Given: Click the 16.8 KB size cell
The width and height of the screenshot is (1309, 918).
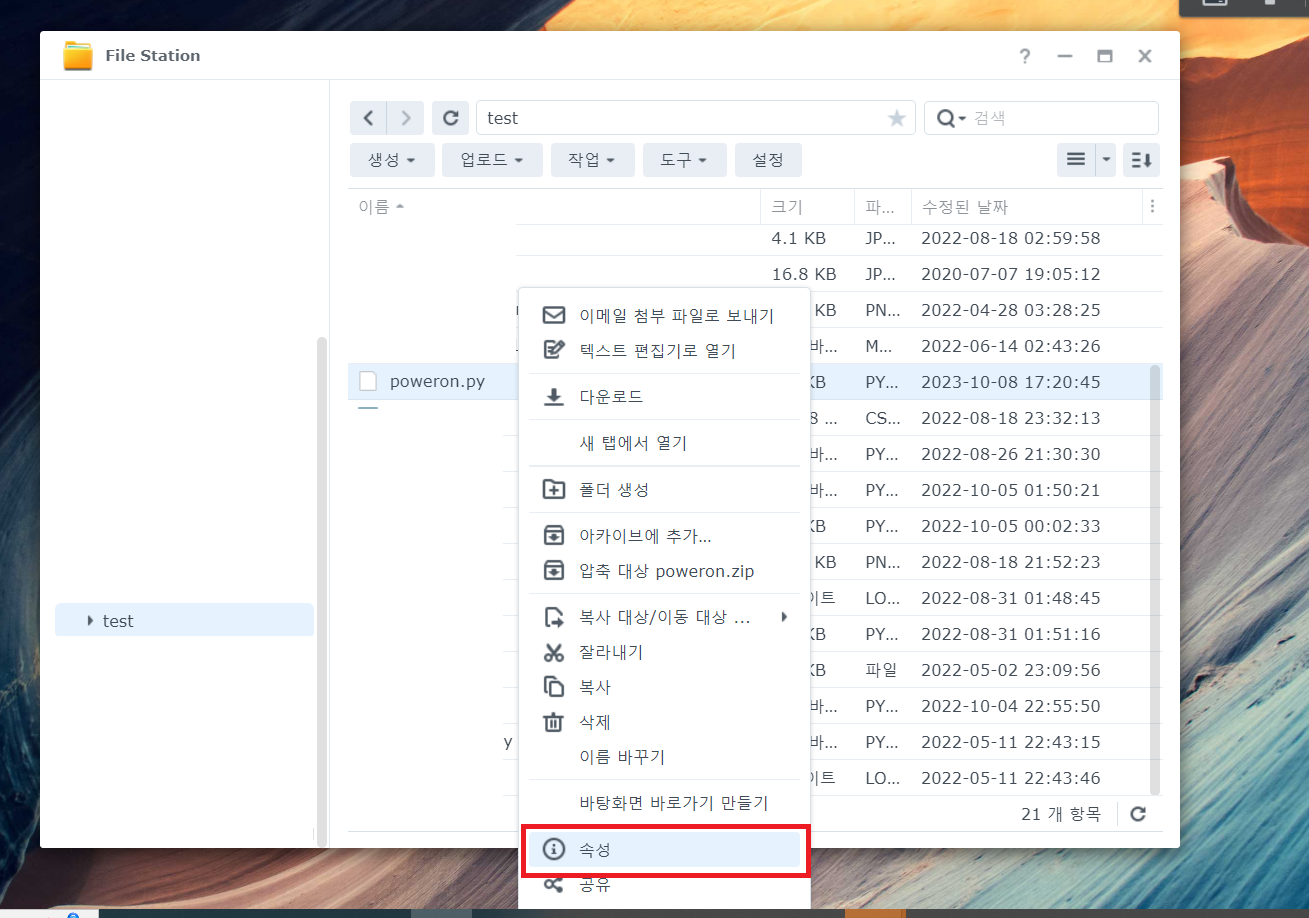Looking at the screenshot, I should point(803,274).
